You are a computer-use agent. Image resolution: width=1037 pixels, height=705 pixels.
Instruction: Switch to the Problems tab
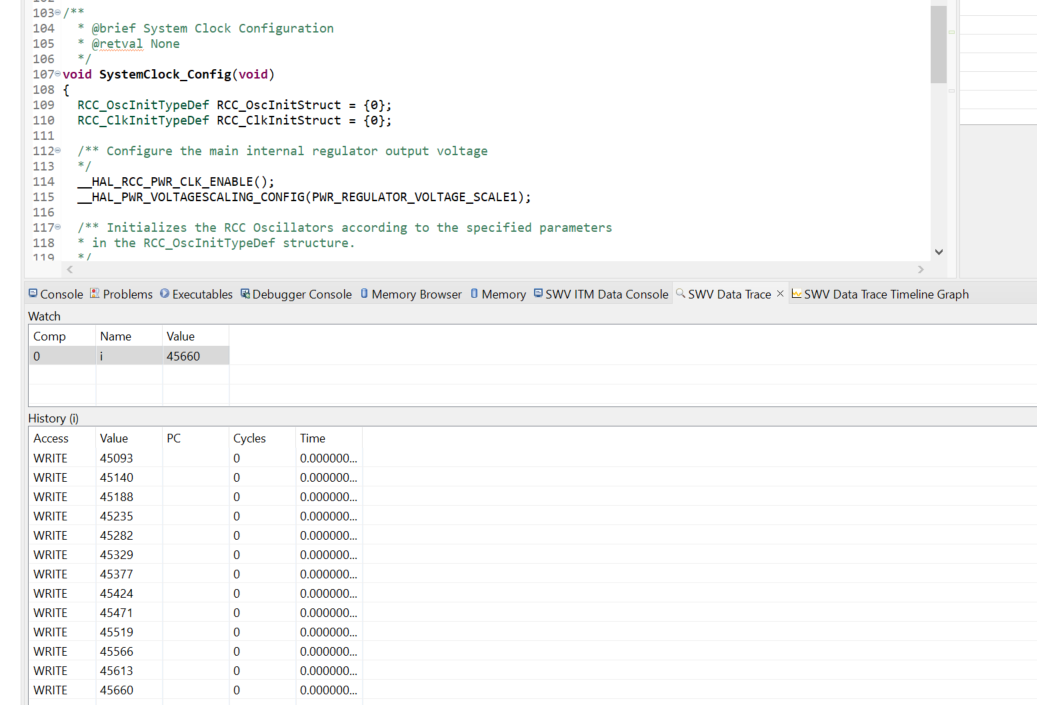pyautogui.click(x=126, y=294)
